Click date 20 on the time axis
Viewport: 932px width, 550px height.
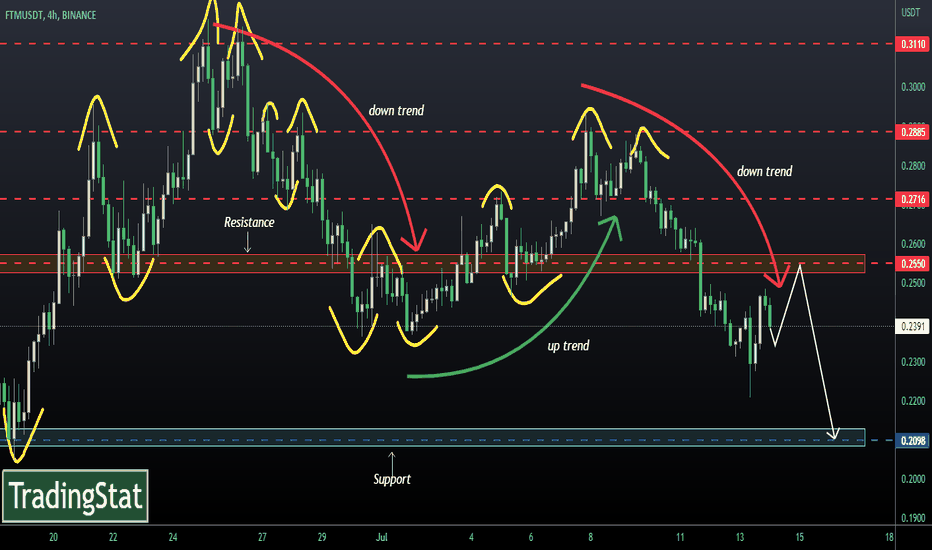pyautogui.click(x=53, y=537)
